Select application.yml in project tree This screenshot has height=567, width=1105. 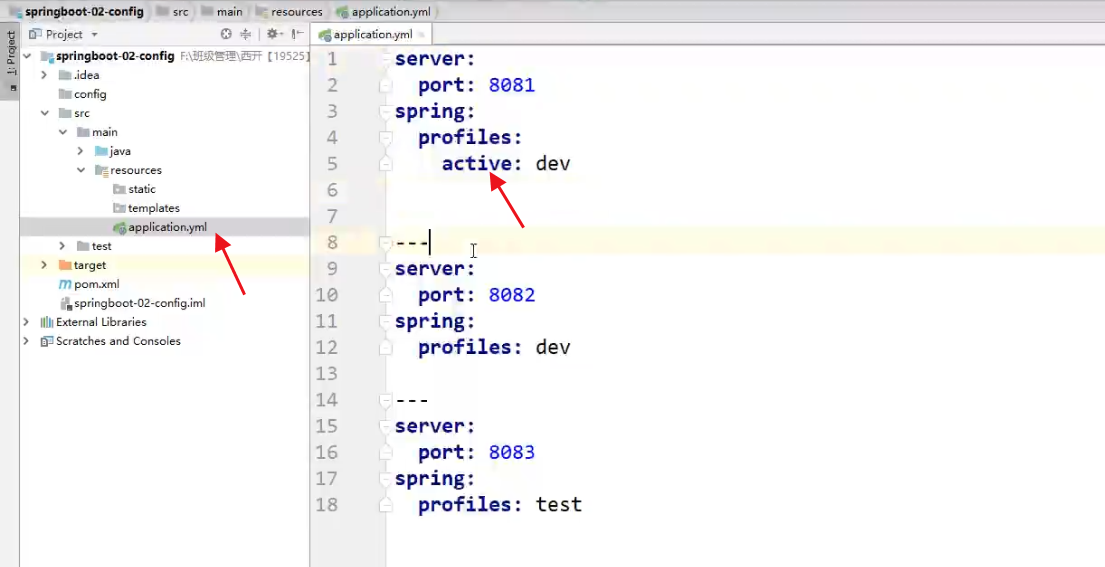167,227
